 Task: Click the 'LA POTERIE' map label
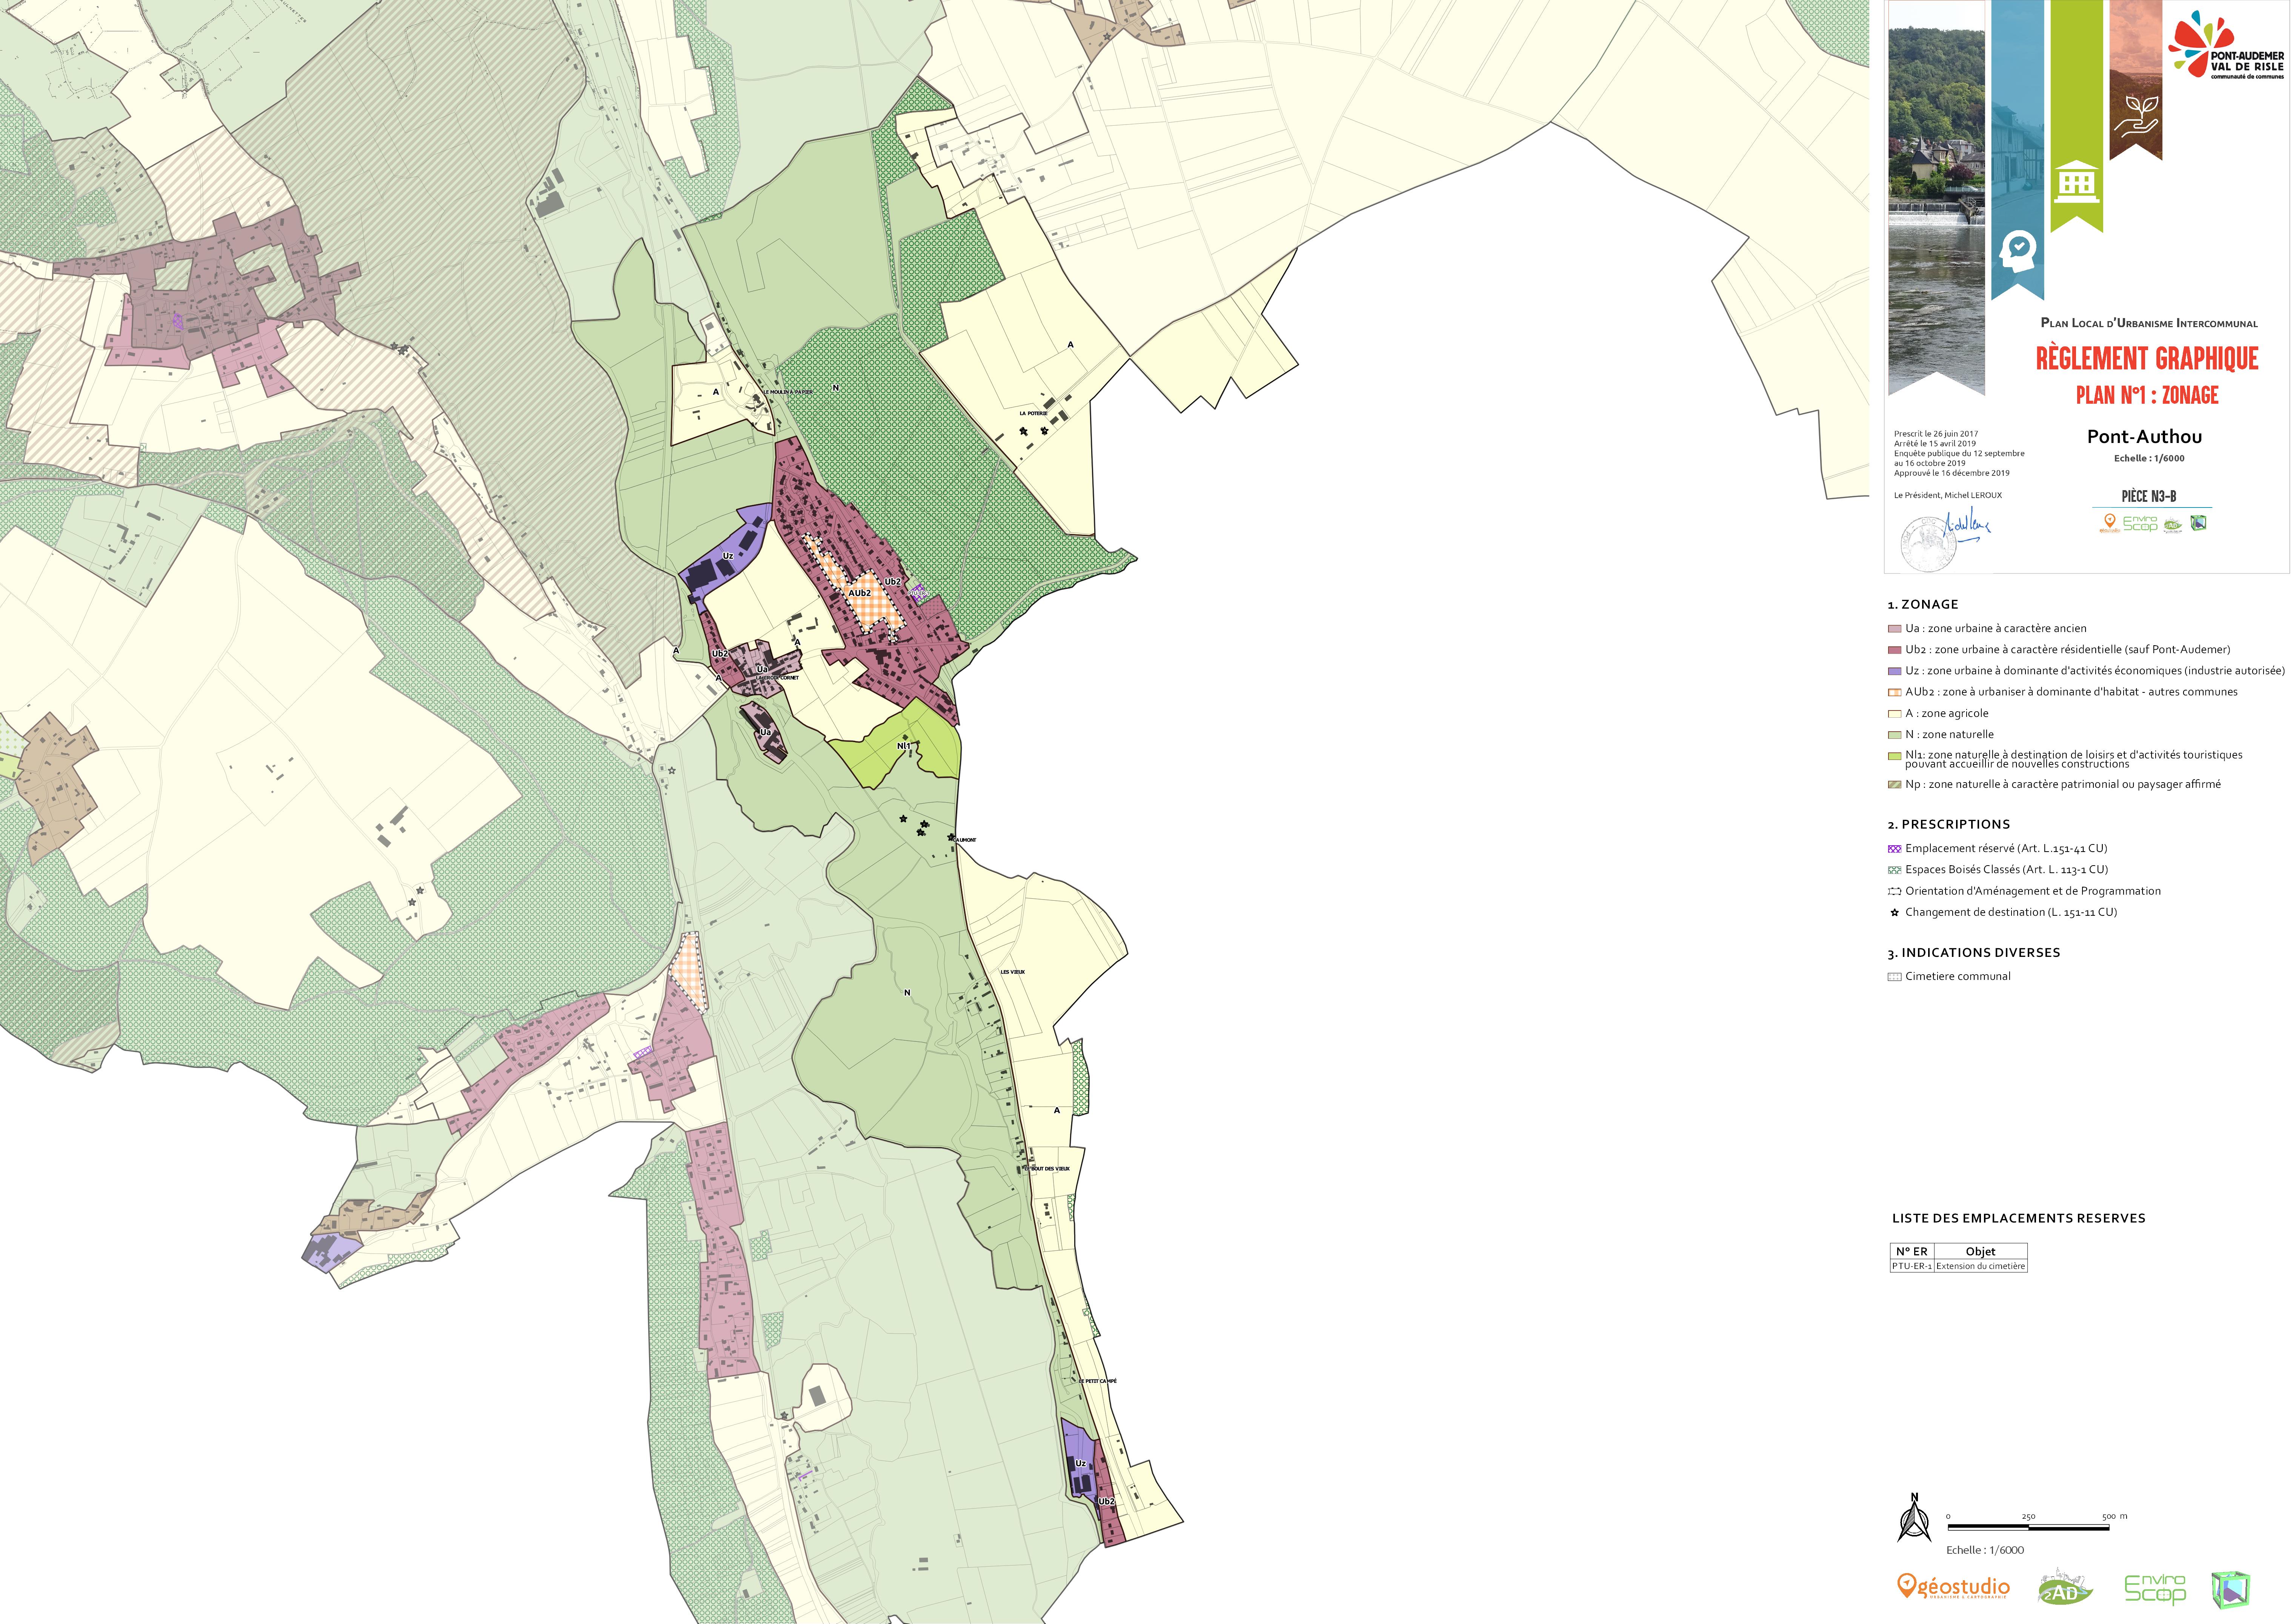[x=1033, y=413]
